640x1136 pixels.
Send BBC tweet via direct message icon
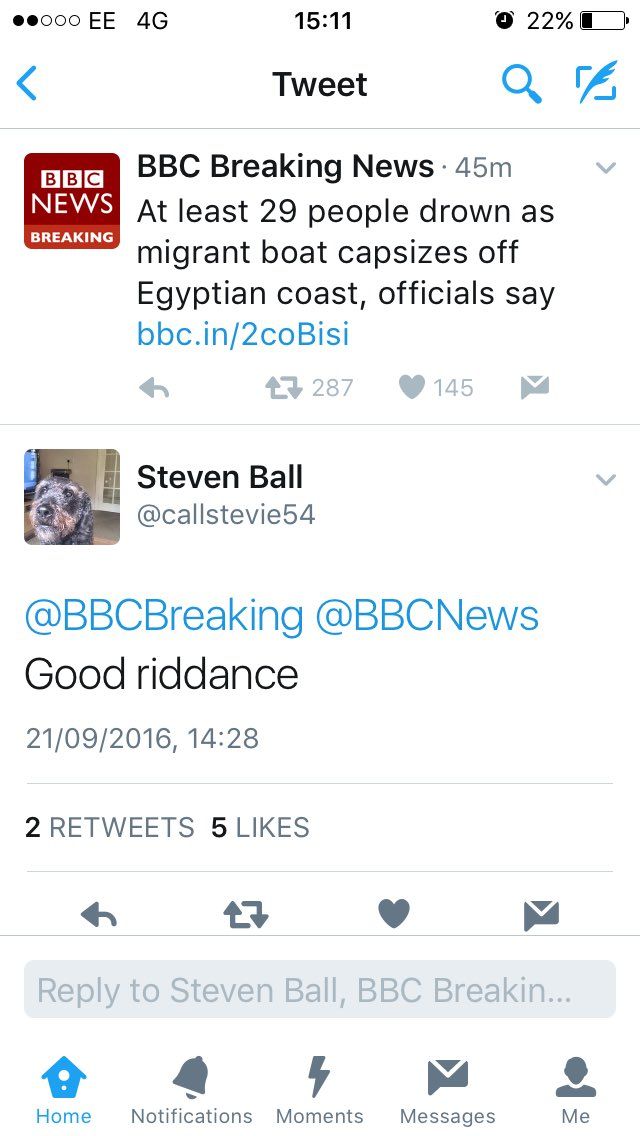click(535, 388)
